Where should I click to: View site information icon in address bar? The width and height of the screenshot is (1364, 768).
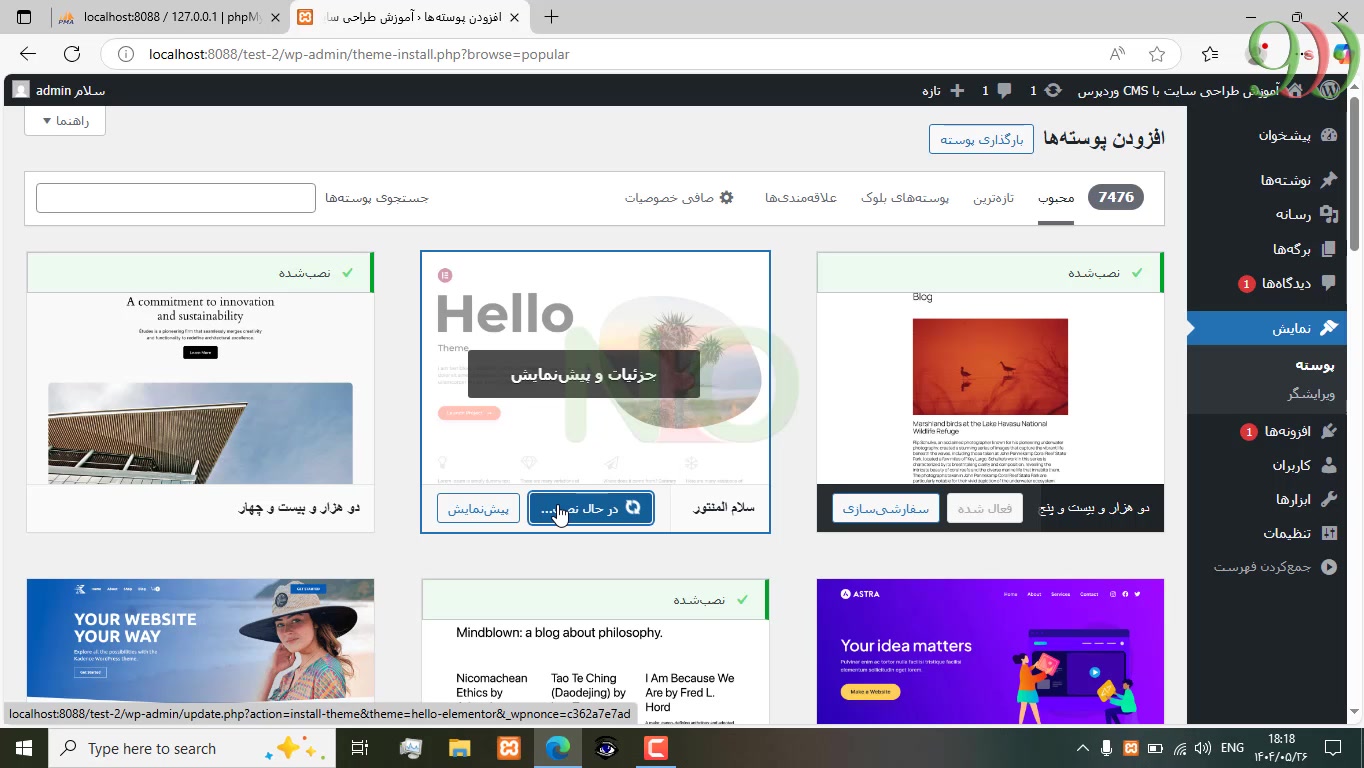(126, 54)
